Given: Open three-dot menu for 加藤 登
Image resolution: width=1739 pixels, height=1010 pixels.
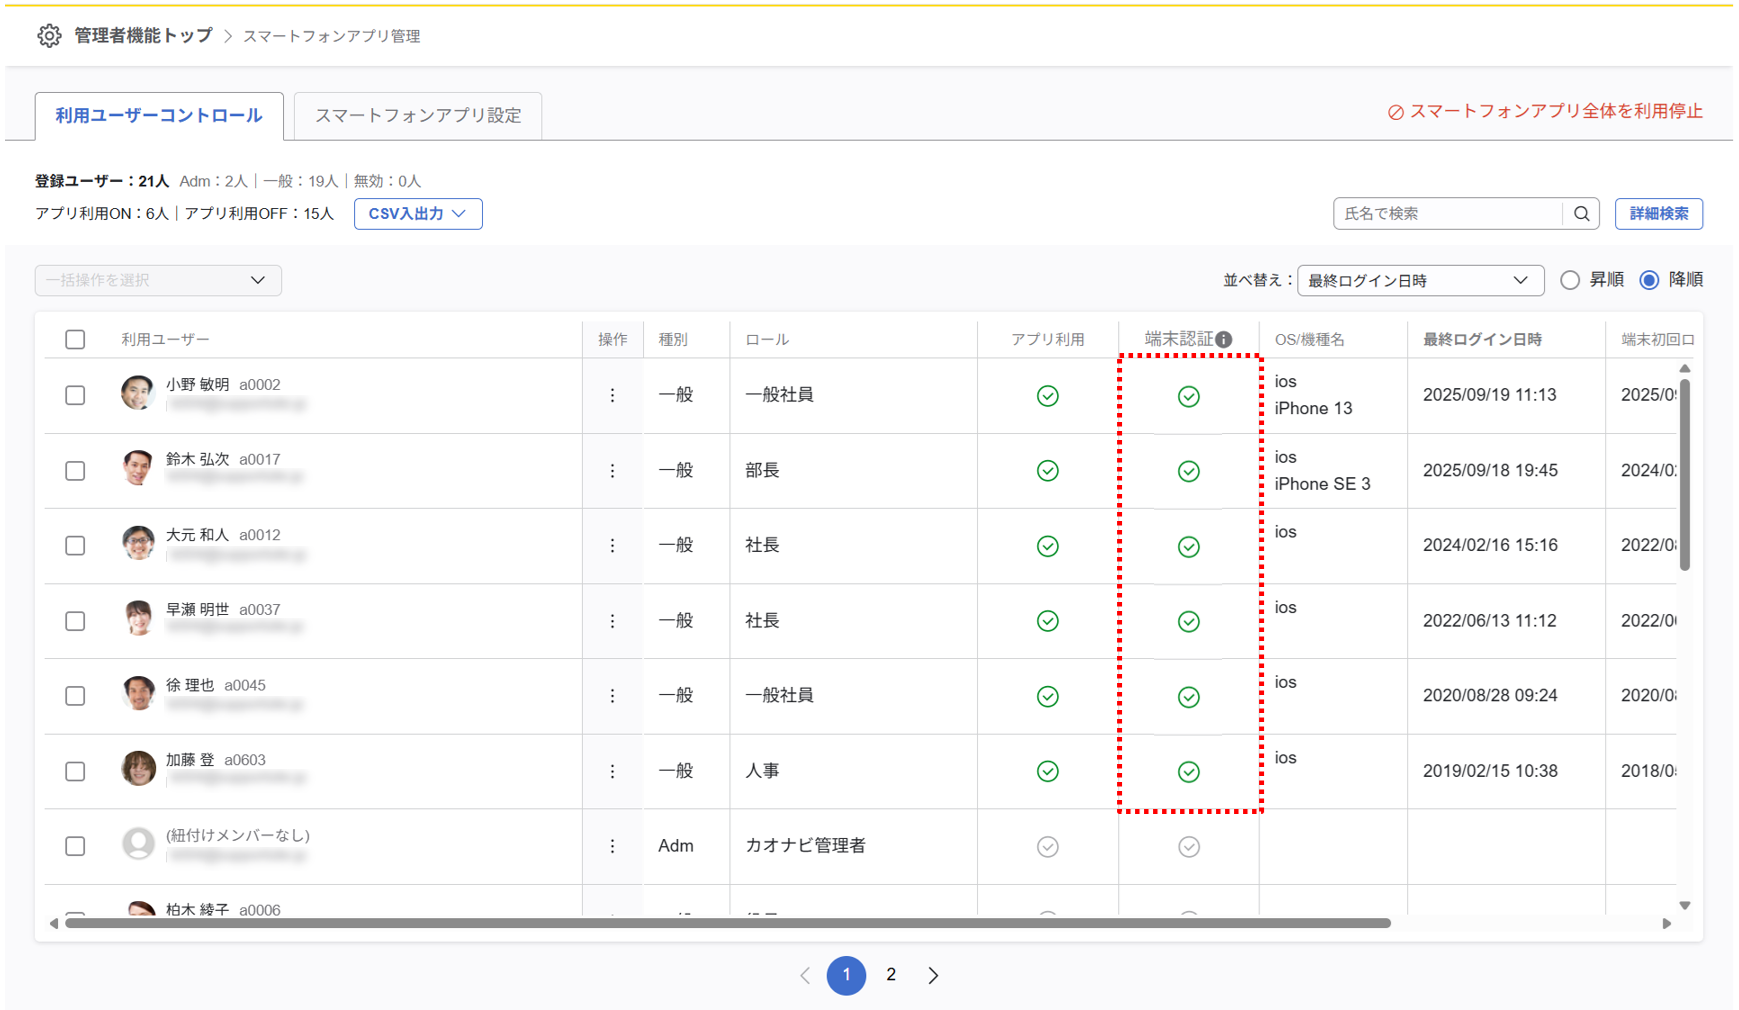Looking at the screenshot, I should pyautogui.click(x=612, y=771).
